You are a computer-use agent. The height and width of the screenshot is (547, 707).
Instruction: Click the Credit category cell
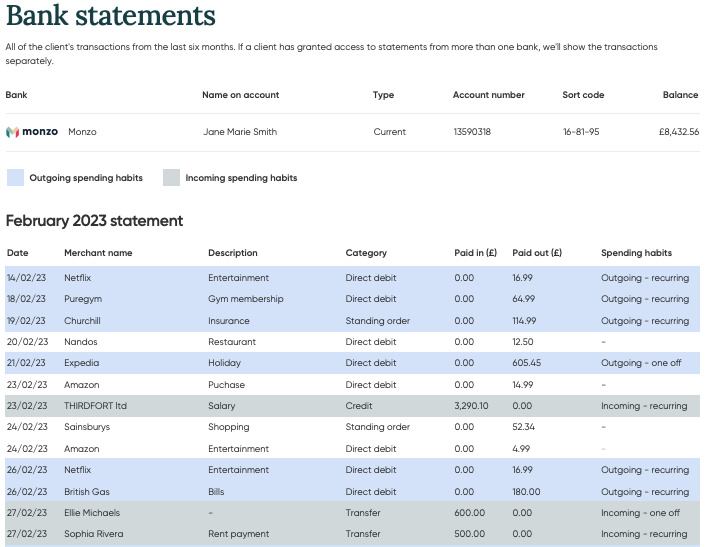[359, 406]
